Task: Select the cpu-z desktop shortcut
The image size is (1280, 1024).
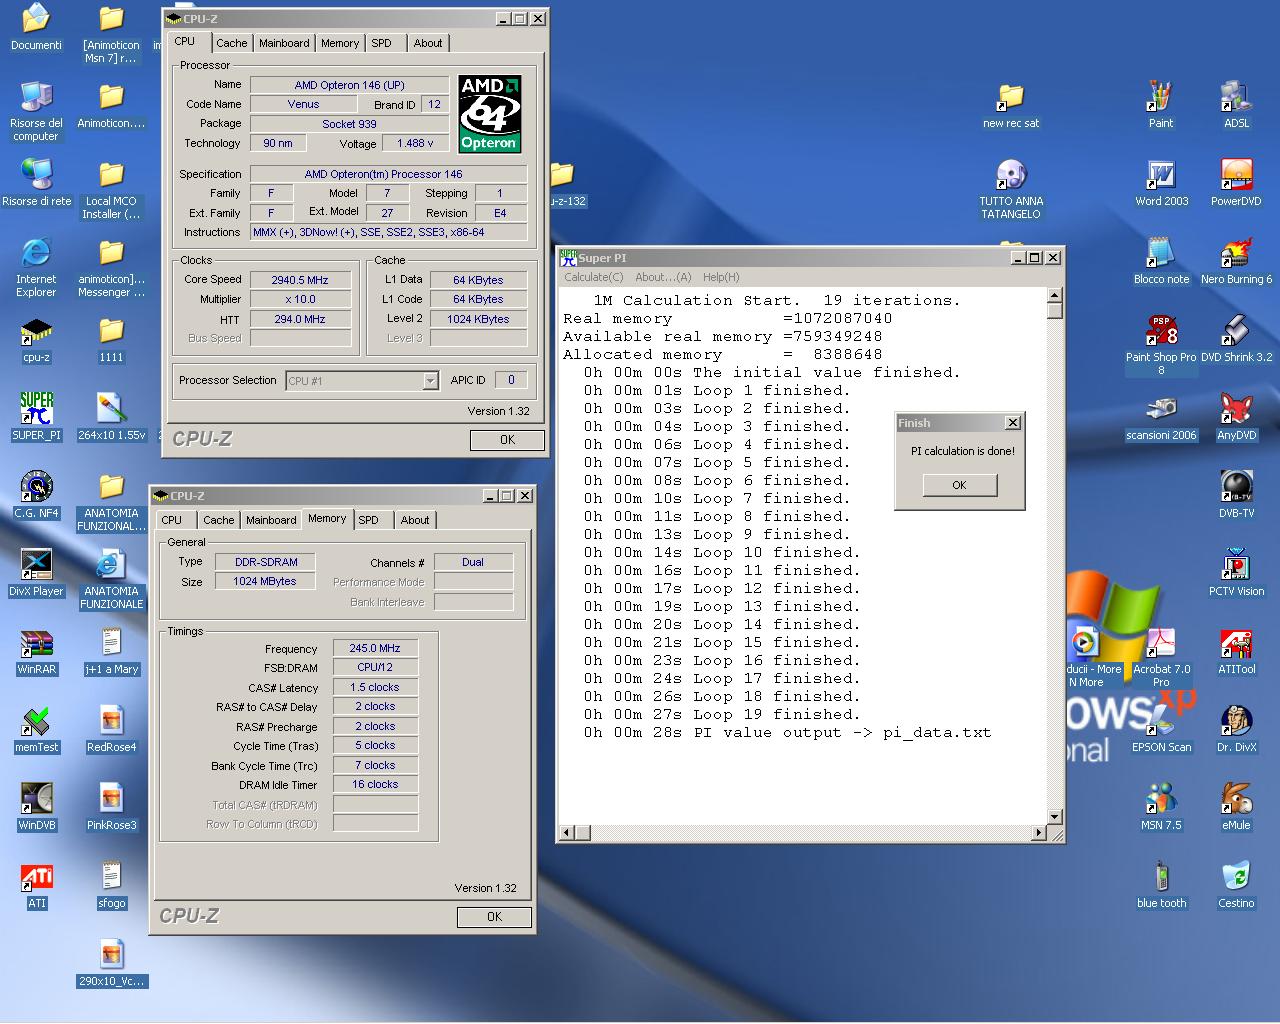Action: pos(36,340)
